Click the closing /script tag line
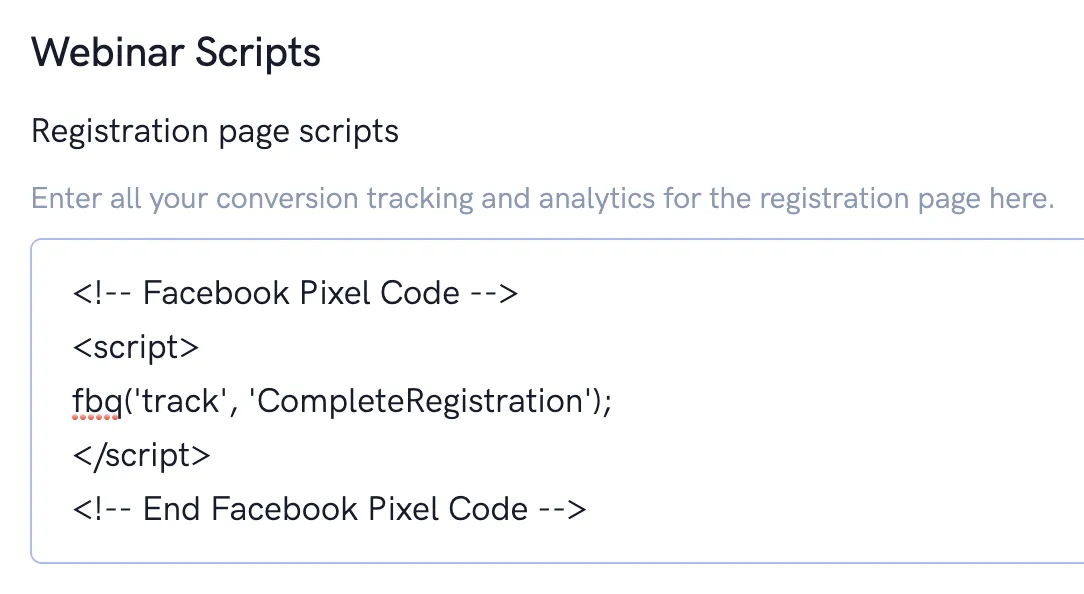1084x594 pixels. (141, 456)
